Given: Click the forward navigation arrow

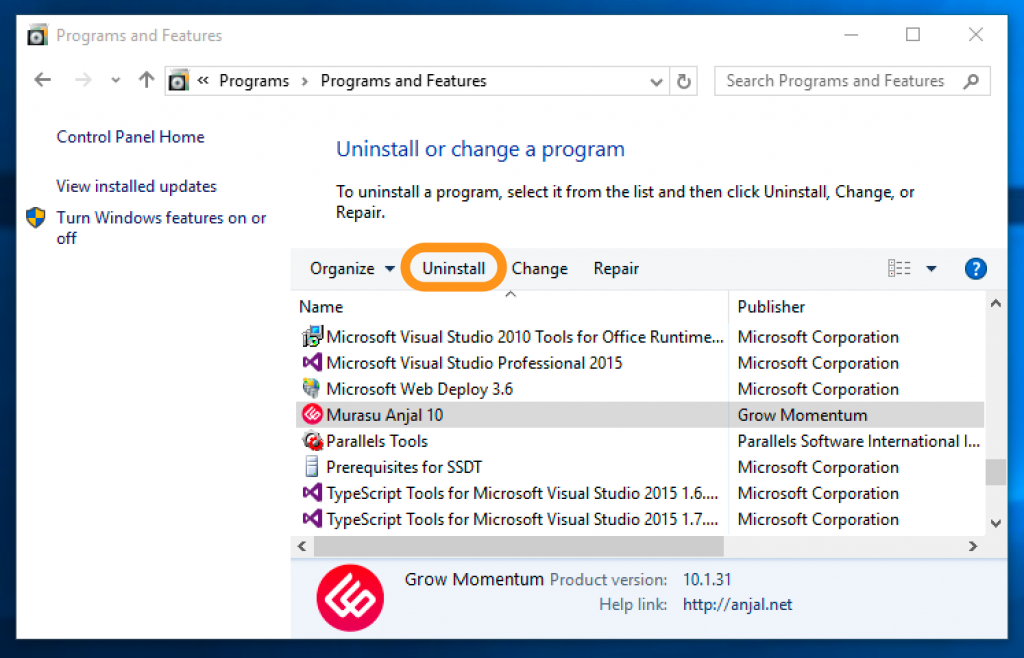Looking at the screenshot, I should pos(83,80).
